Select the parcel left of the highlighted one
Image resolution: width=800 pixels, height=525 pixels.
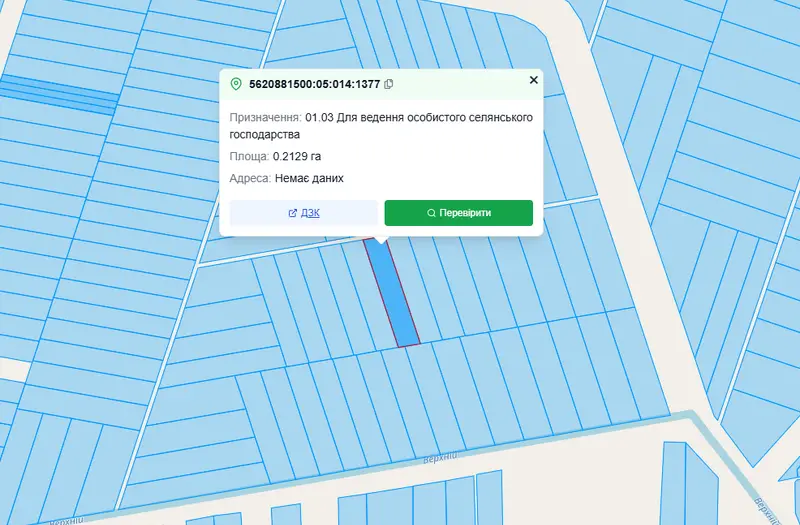[369, 294]
